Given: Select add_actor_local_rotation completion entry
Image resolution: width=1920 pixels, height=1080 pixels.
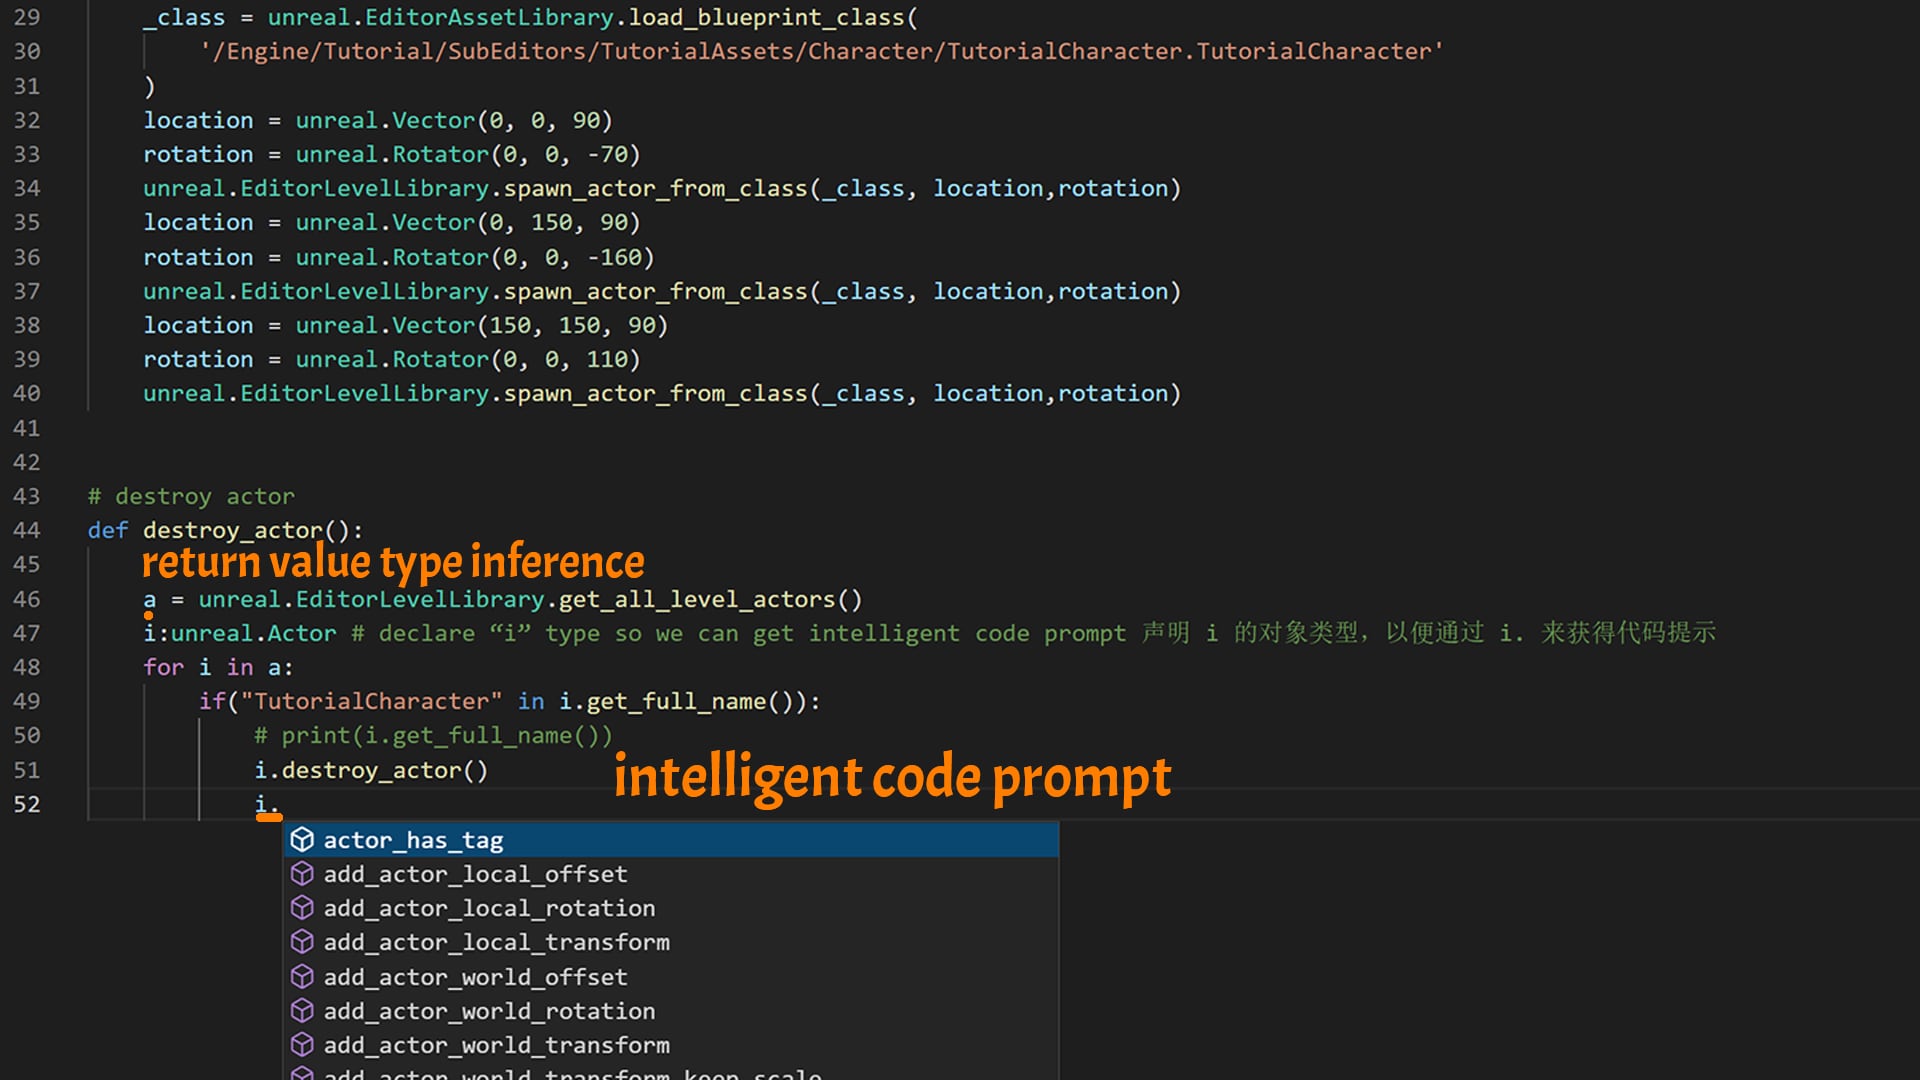Looking at the screenshot, I should pyautogui.click(x=489, y=908).
